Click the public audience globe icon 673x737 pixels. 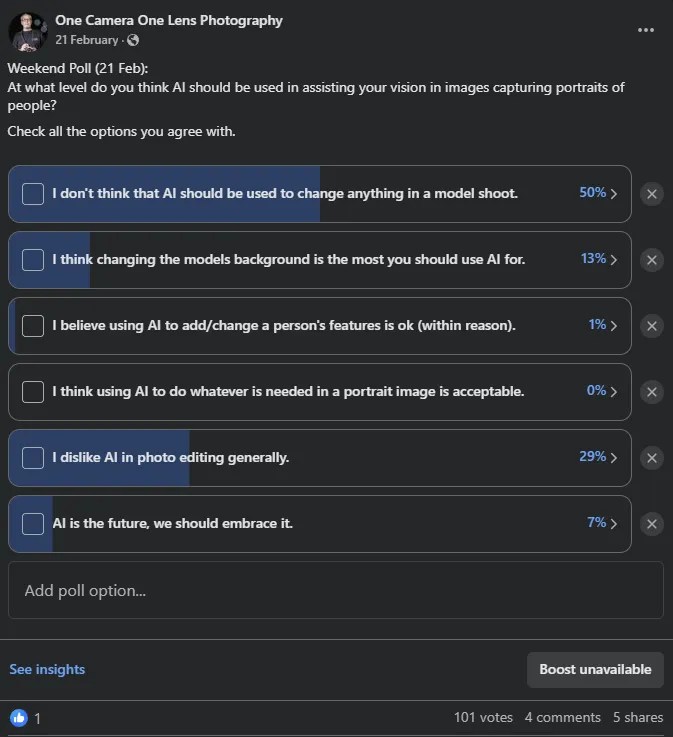point(133,41)
